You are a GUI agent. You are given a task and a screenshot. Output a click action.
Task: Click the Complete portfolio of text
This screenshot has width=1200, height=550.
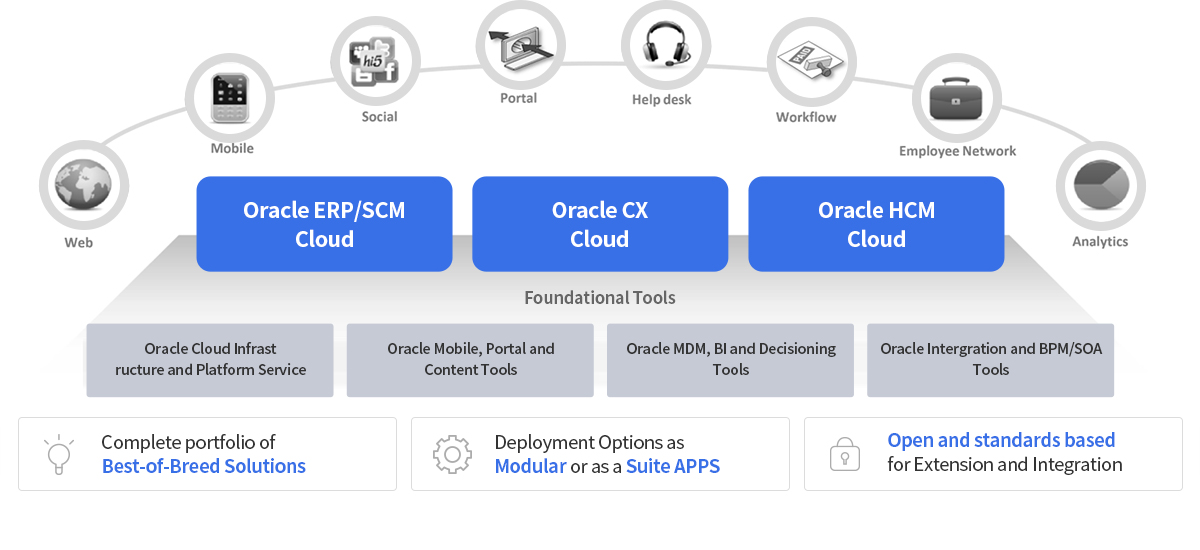coord(188,442)
